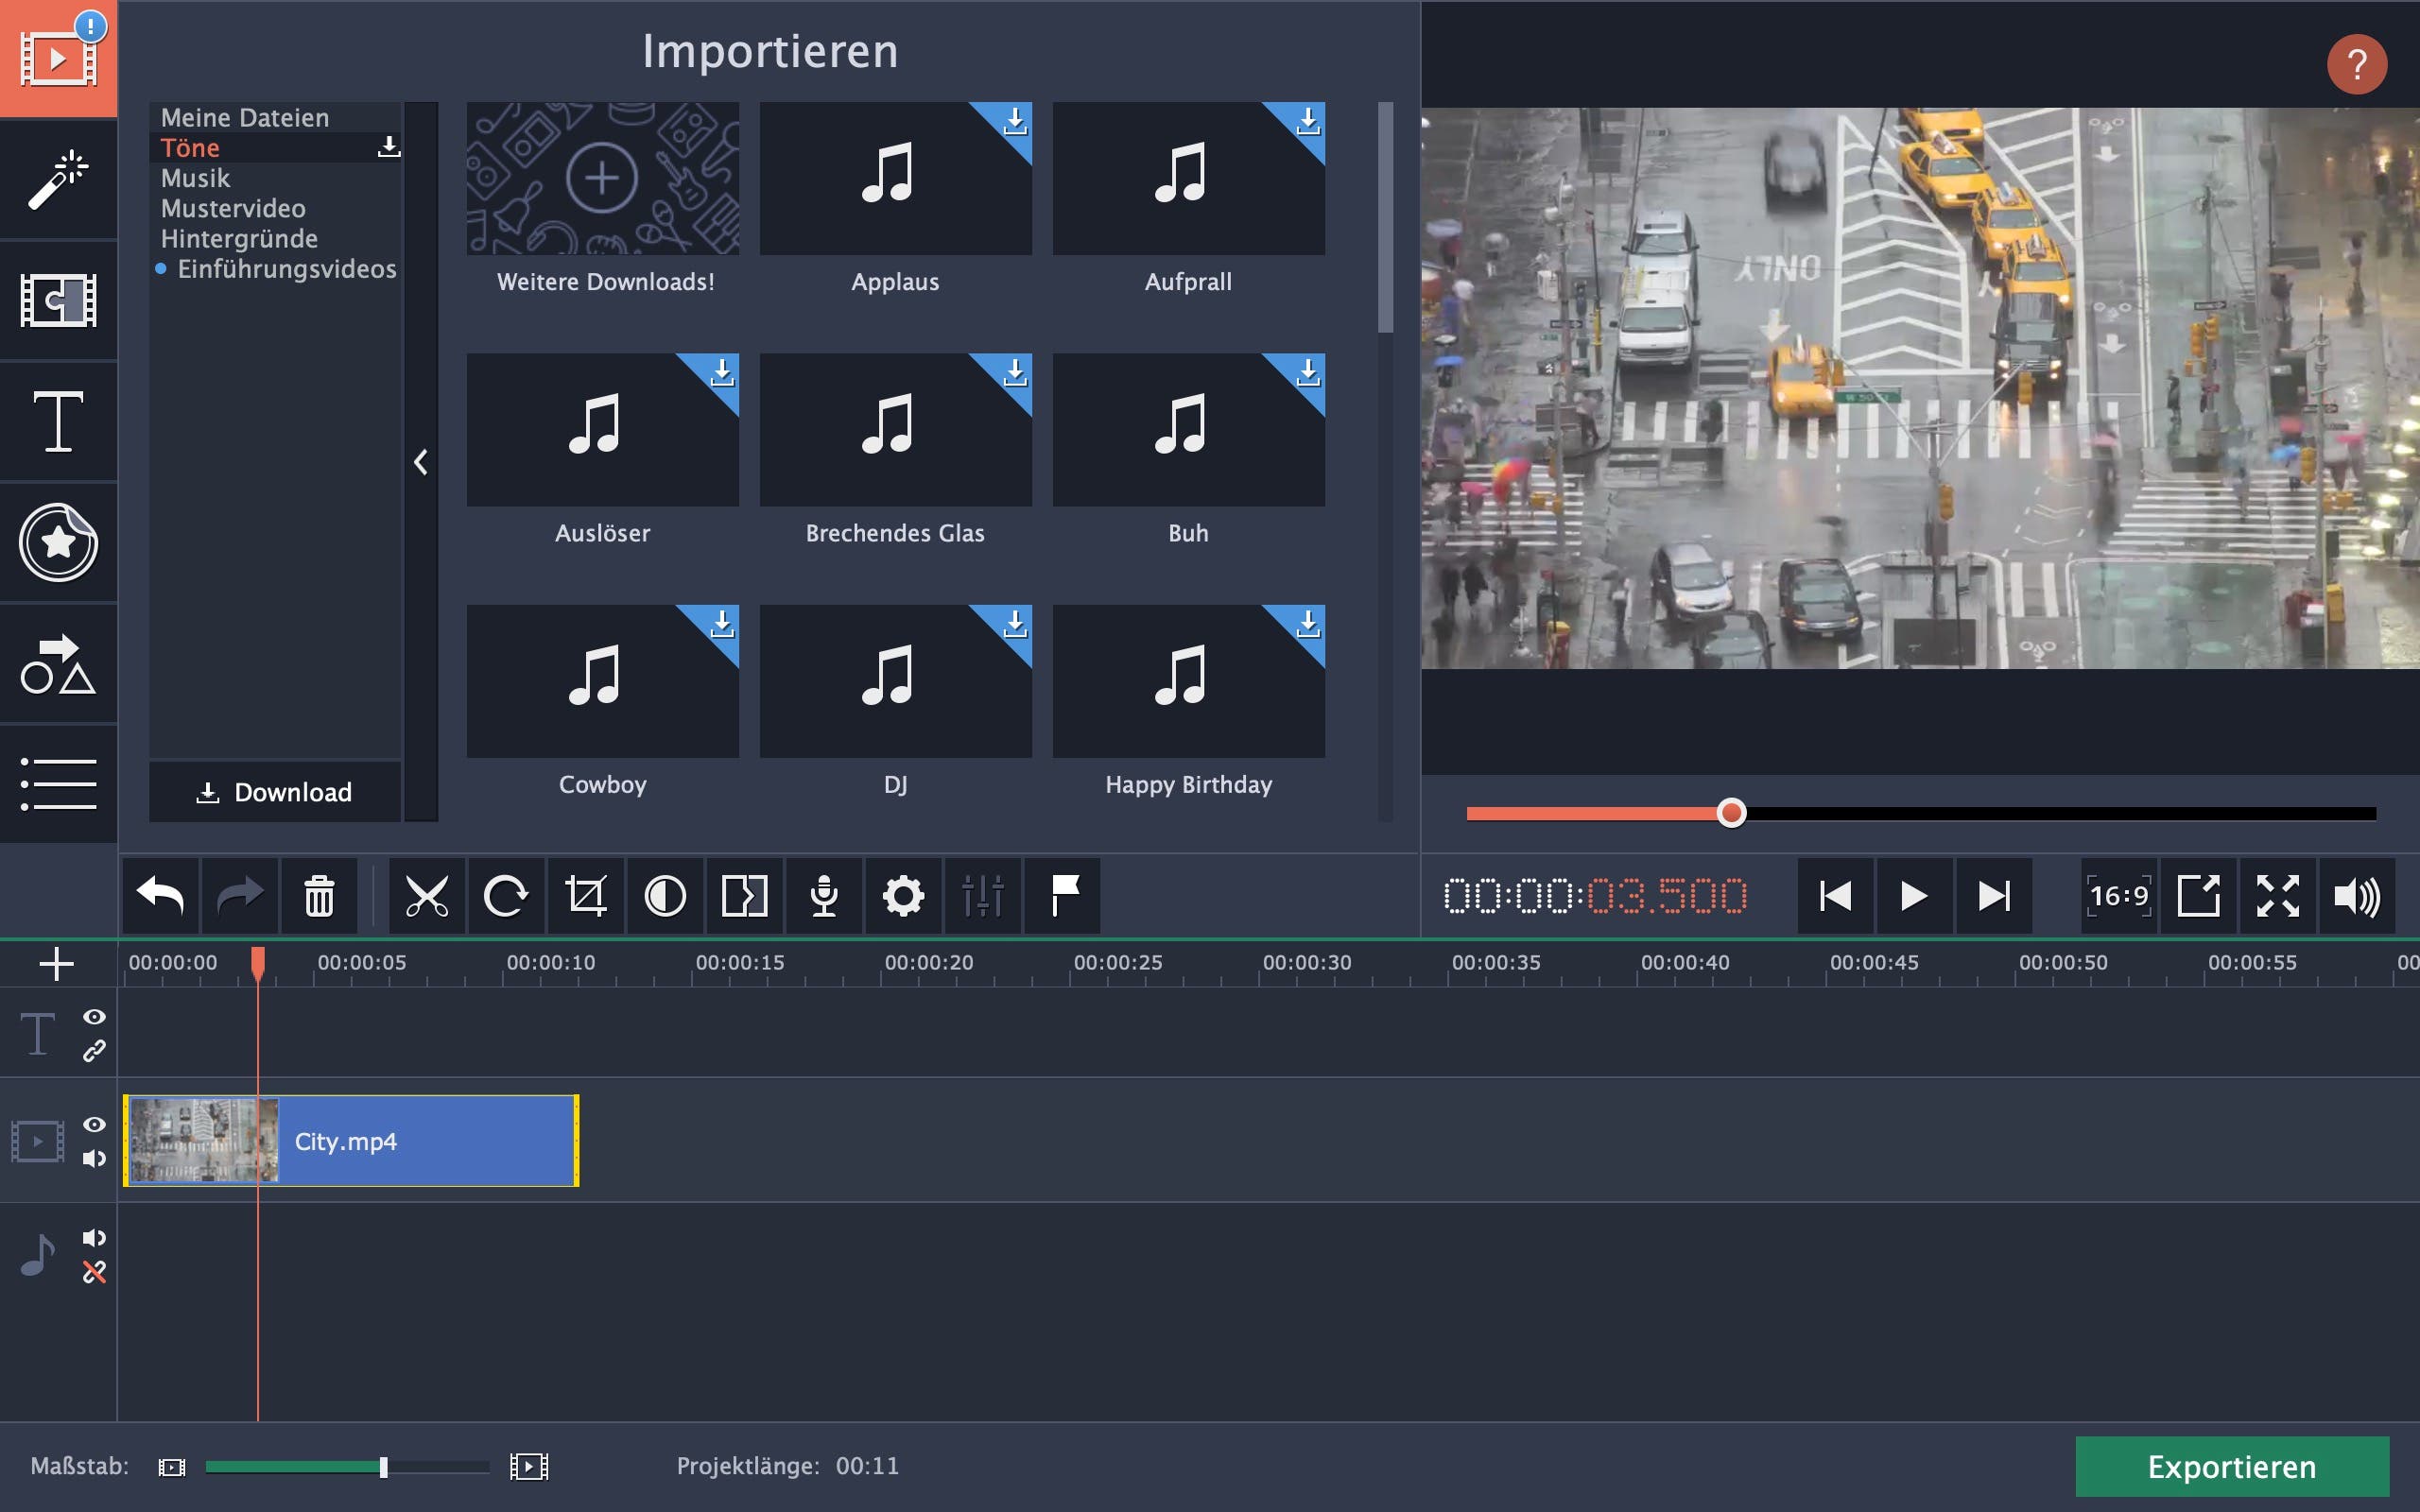
Task: Collapse the category list with chevron
Action: 421,462
